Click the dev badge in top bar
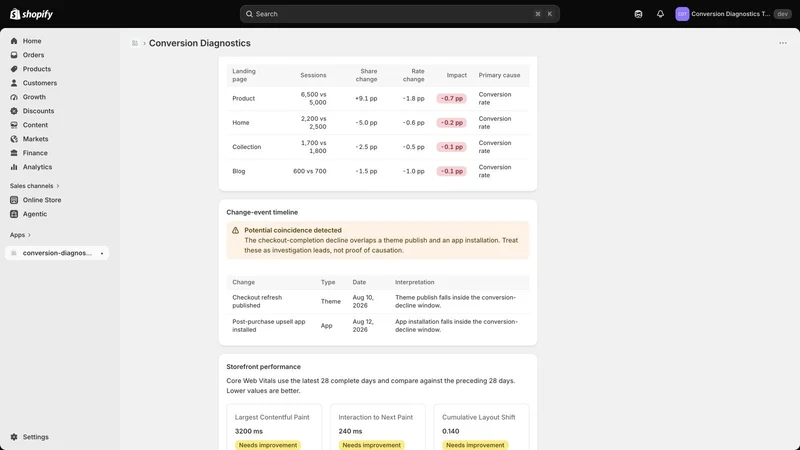The image size is (800, 450). coord(783,14)
